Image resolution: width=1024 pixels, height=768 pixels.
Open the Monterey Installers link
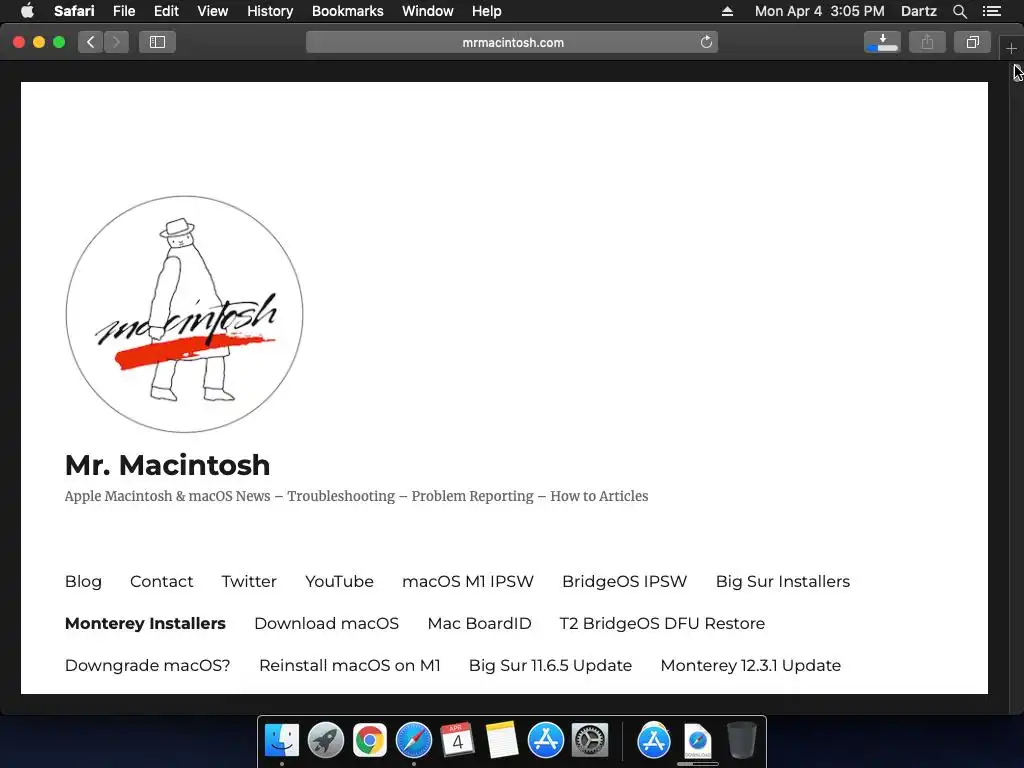tap(145, 623)
